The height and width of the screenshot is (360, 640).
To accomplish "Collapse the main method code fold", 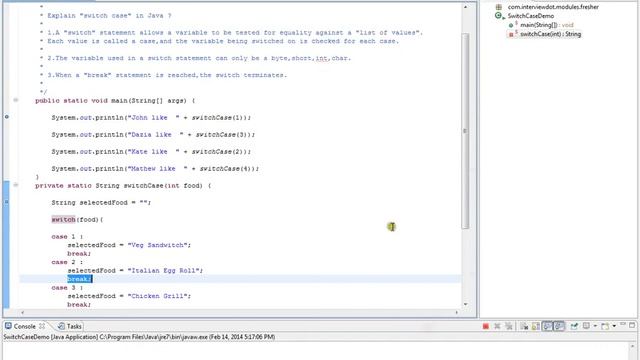I will (16, 100).
